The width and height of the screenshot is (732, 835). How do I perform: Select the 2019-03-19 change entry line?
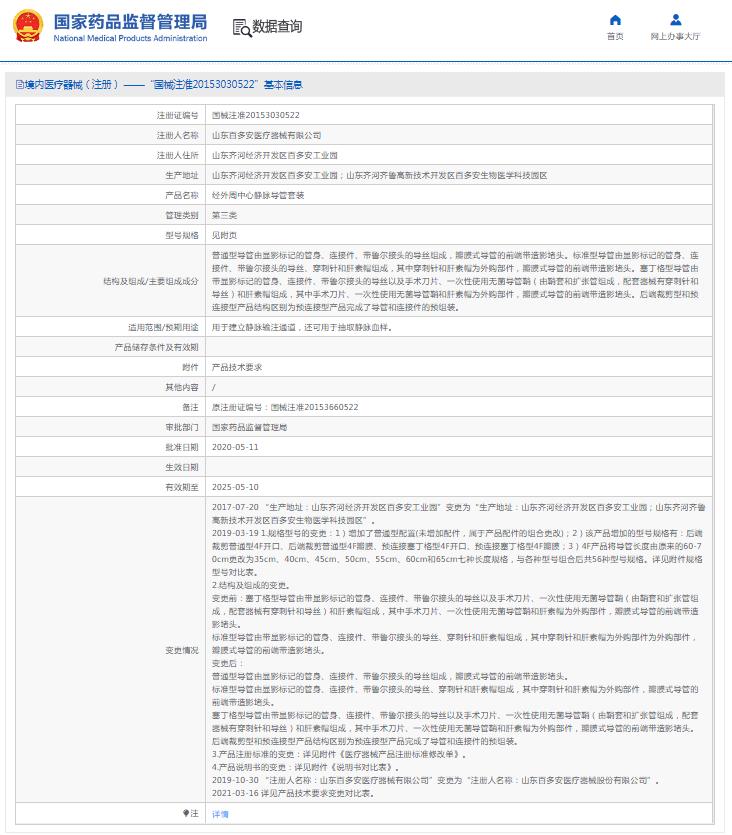tap(457, 553)
